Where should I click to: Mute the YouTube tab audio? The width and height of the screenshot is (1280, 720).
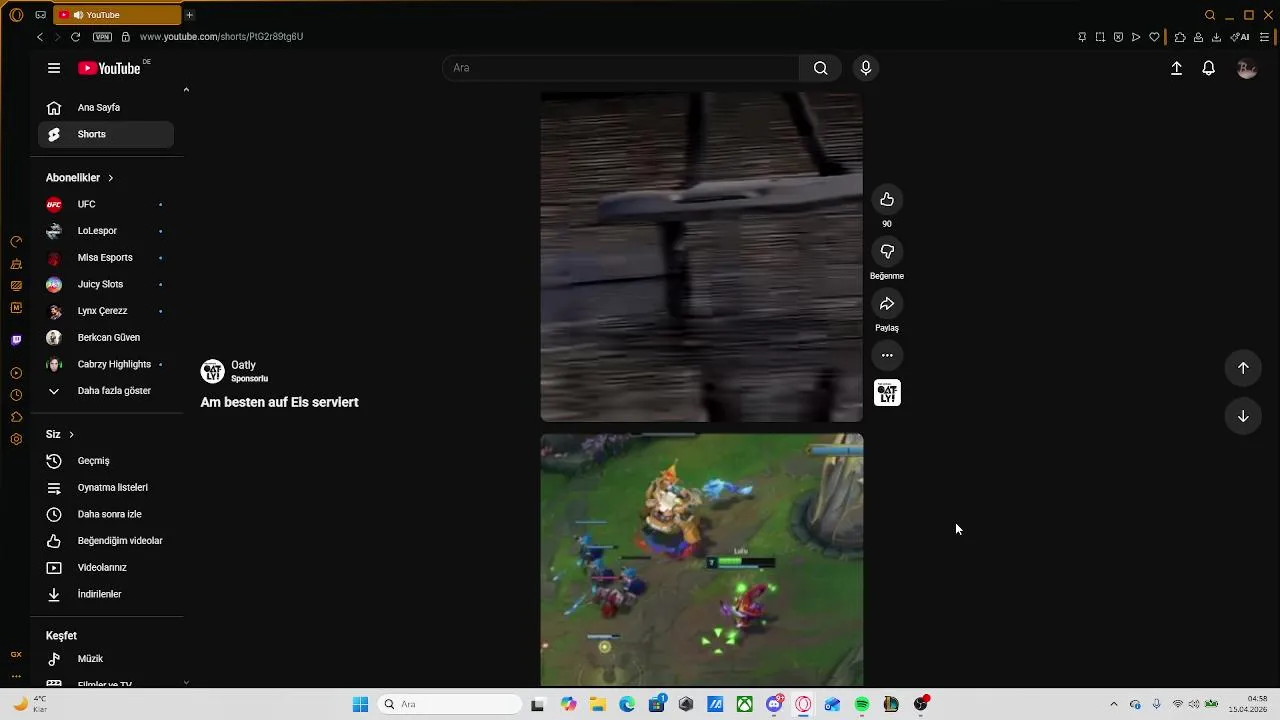click(77, 15)
